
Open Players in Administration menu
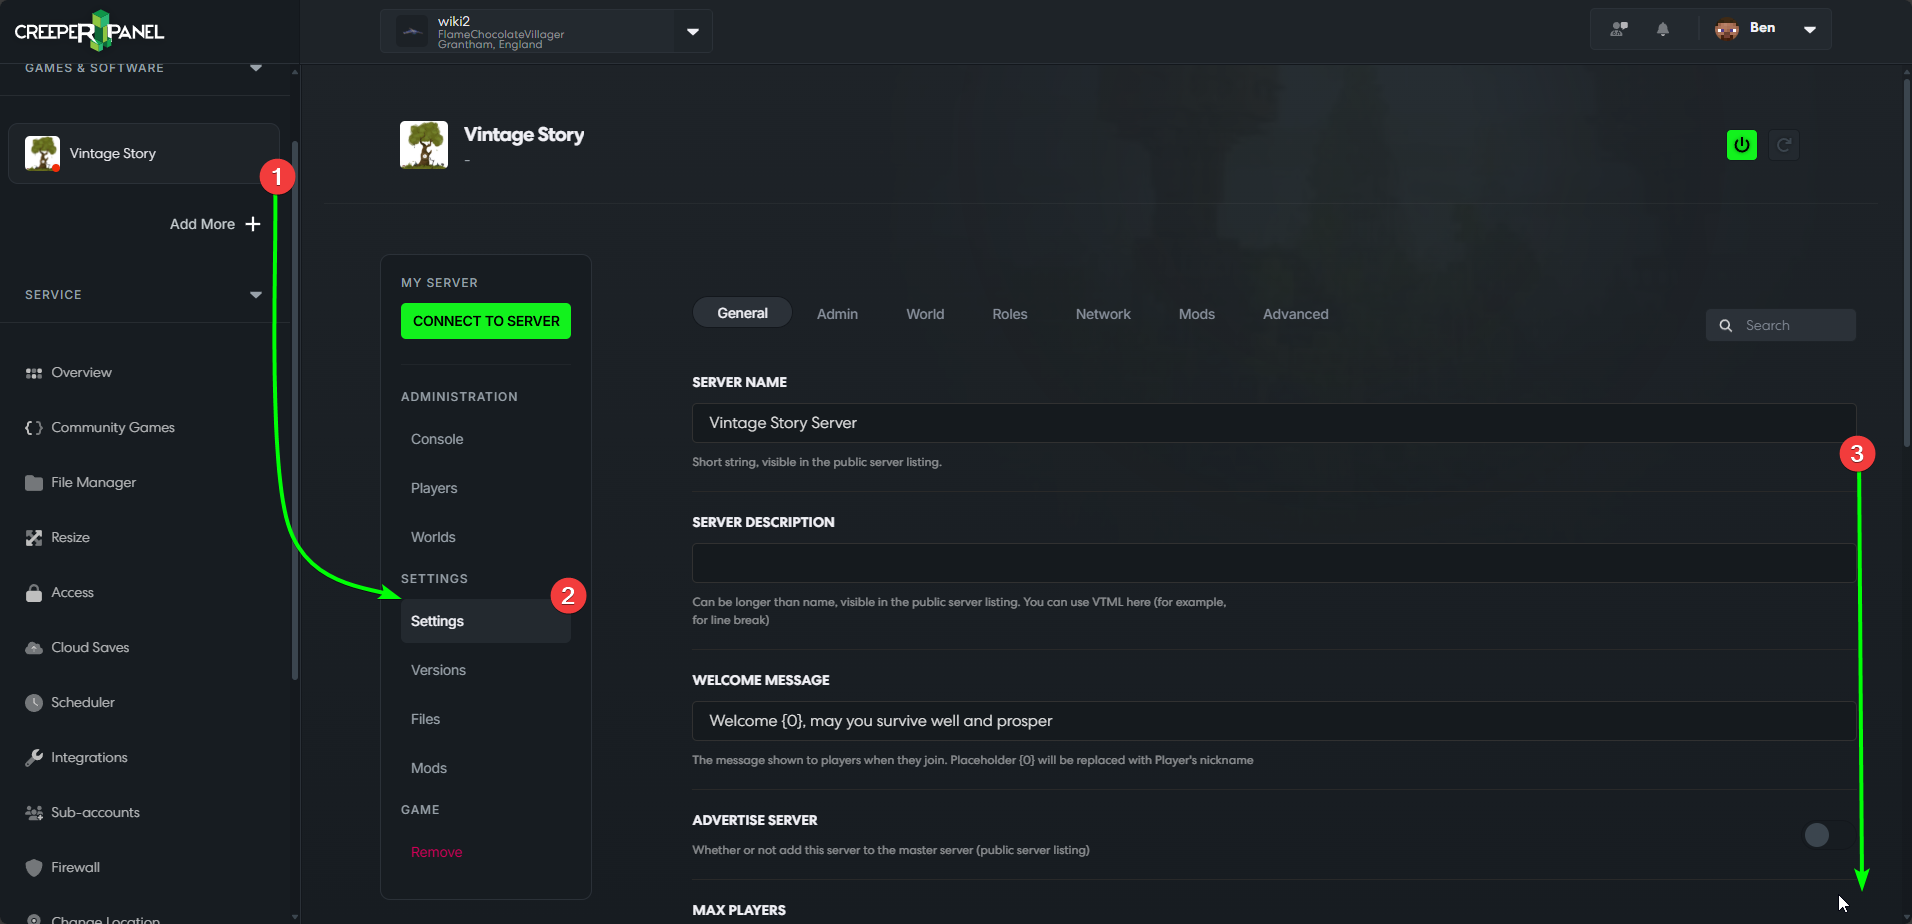[x=434, y=488]
